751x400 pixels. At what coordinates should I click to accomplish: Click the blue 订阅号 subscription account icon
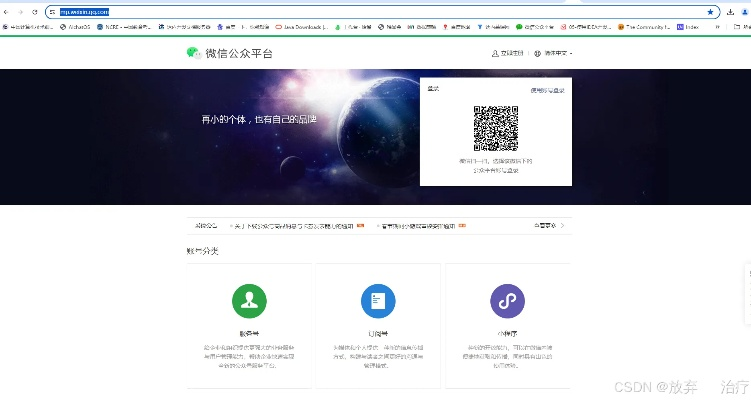378,301
